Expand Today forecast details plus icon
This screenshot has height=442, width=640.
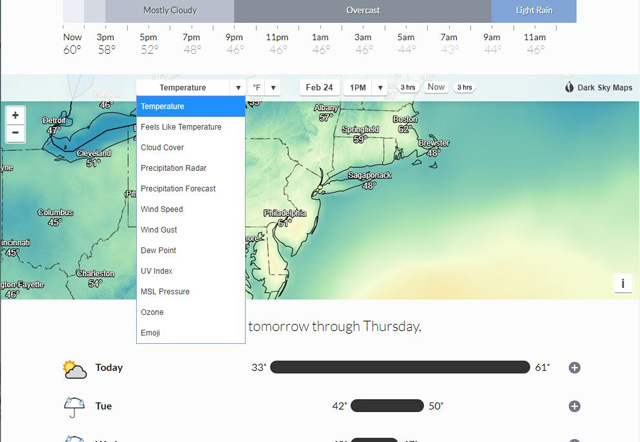pyautogui.click(x=574, y=368)
